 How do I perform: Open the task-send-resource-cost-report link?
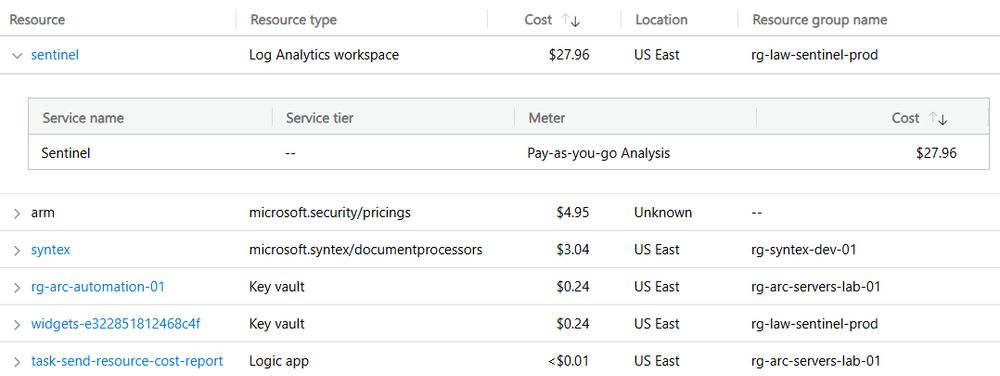[127, 361]
